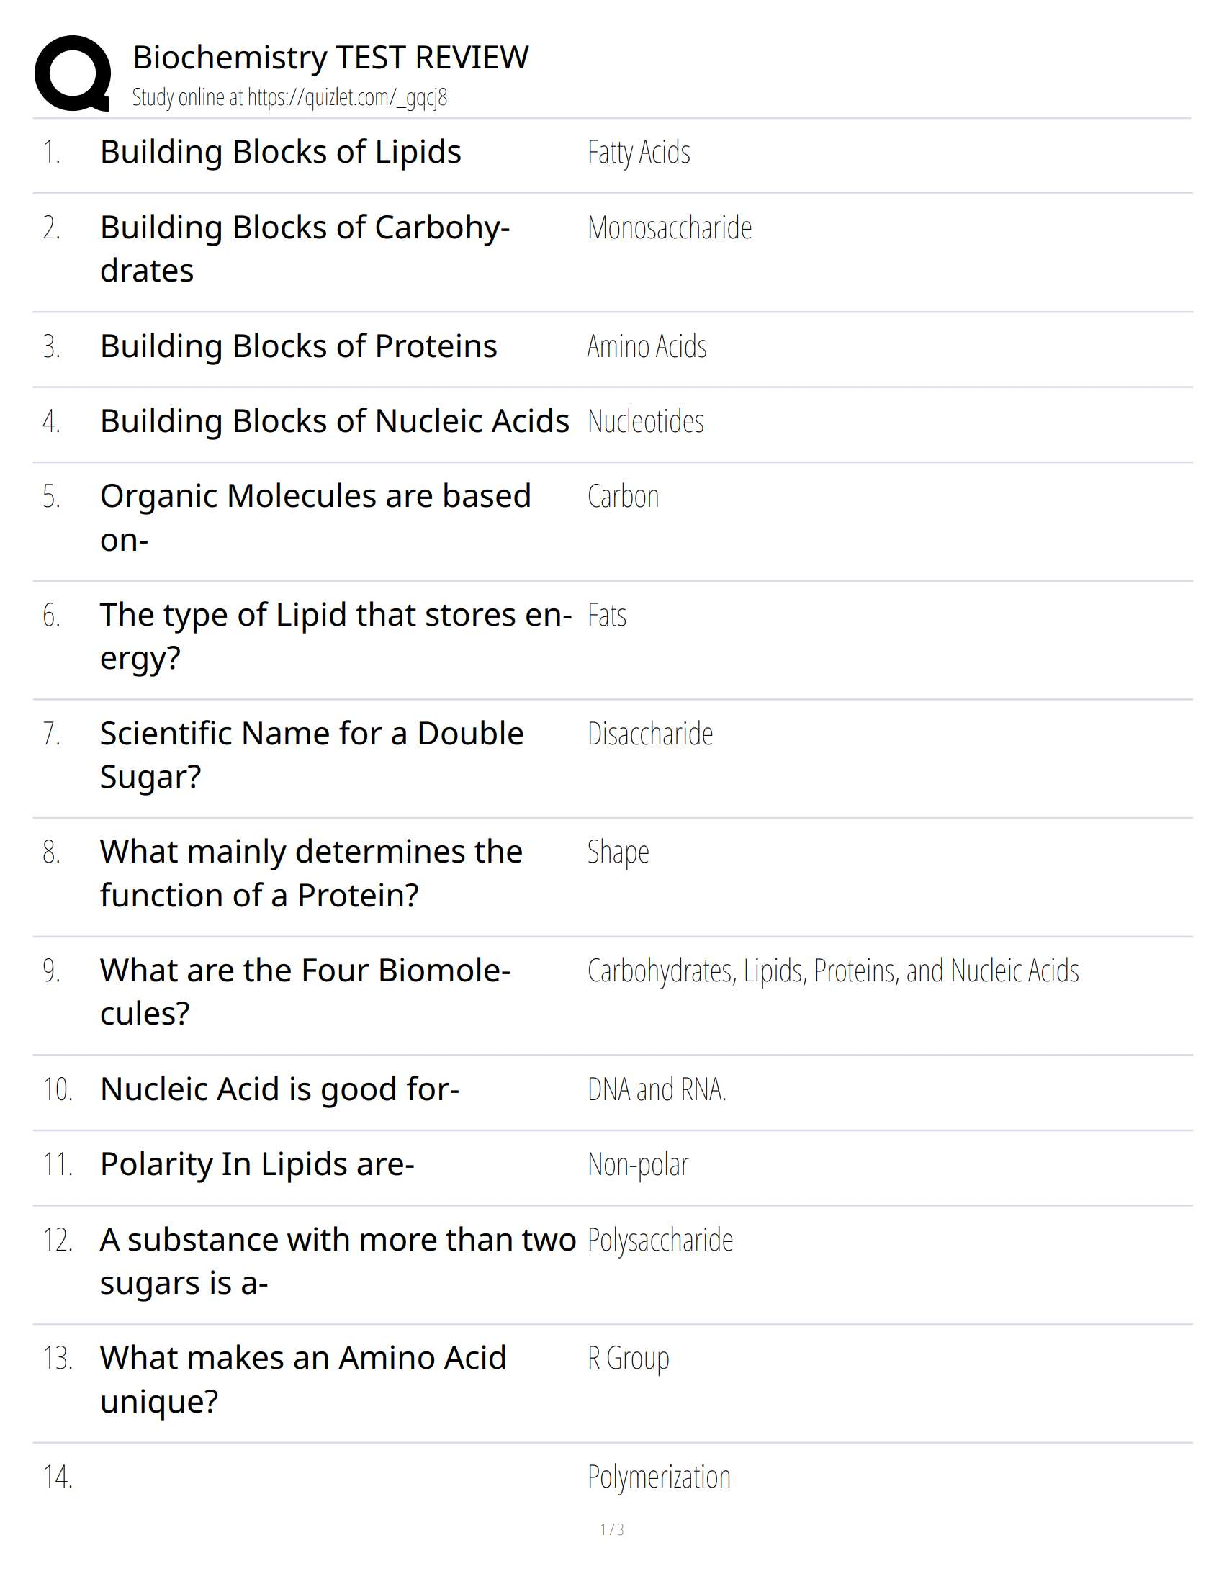Select the Building Blocks of Proteins term
The height and width of the screenshot is (1584, 1224).
pos(298,346)
